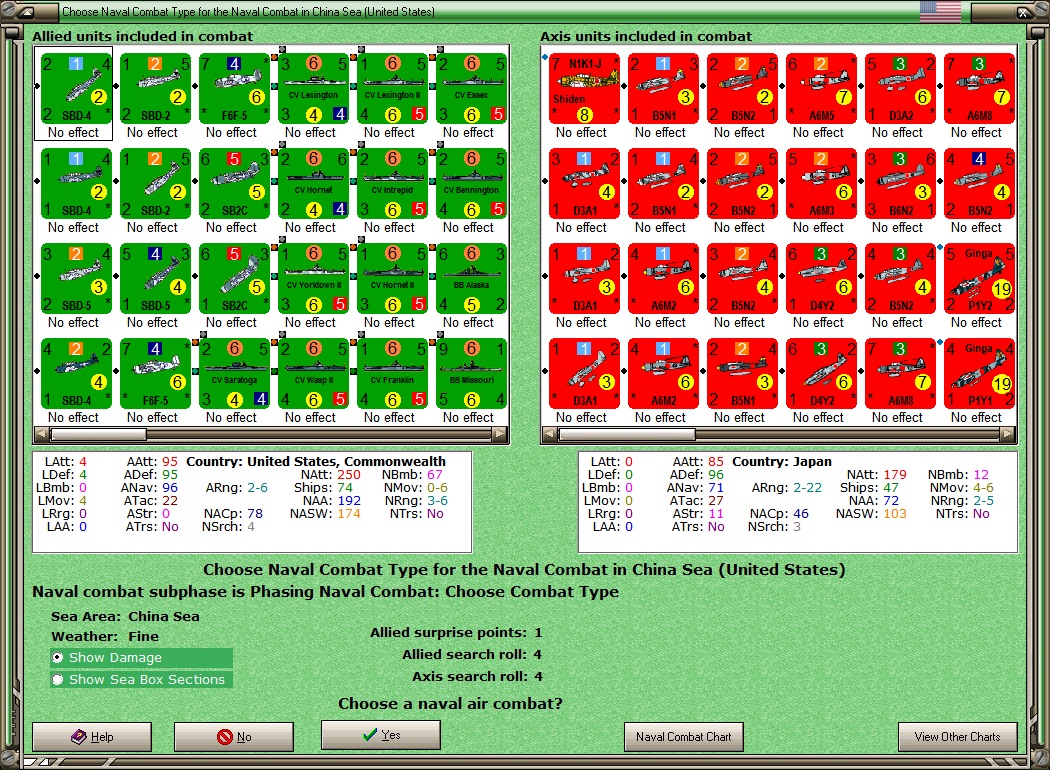Click the Allied units horizontal scrollbar thumb
1050x770 pixels.
[x=99, y=435]
